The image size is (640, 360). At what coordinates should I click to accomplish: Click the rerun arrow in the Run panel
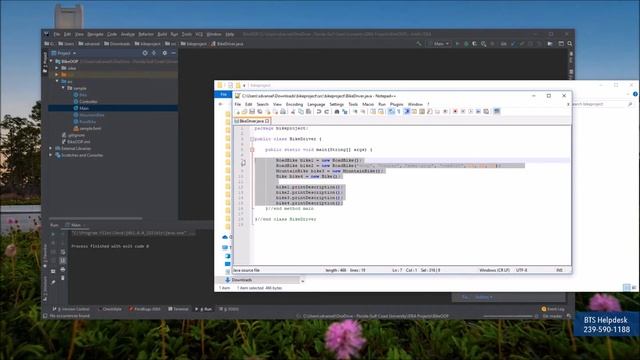pyautogui.click(x=53, y=234)
